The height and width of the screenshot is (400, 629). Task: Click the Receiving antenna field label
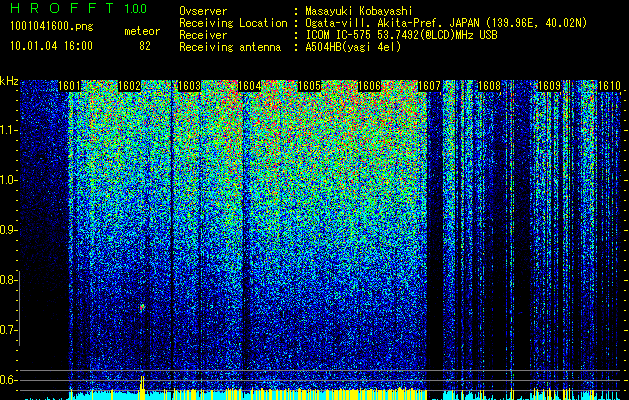(230, 47)
